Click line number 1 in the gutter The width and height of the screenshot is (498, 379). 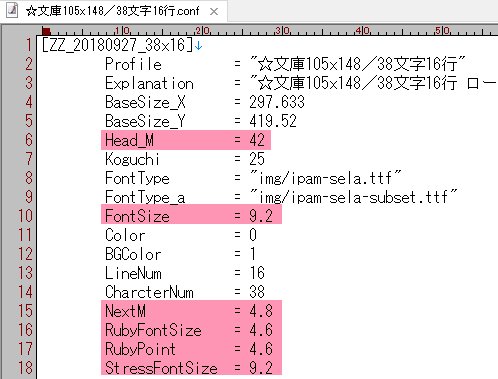click(x=29, y=45)
